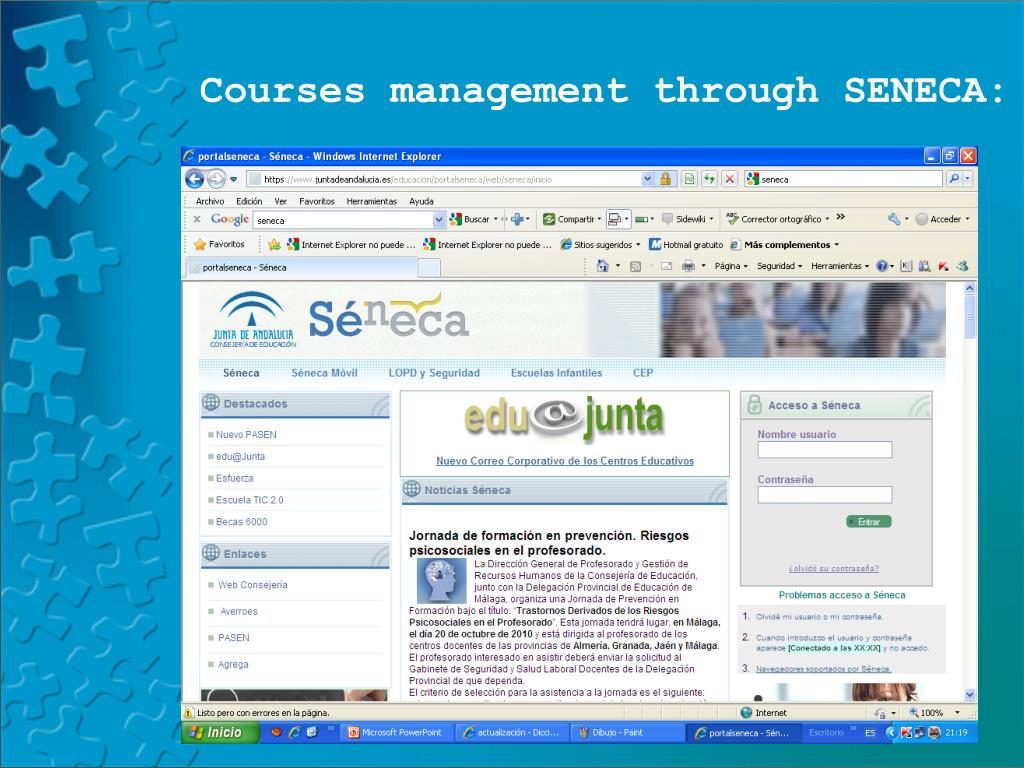Open the Escuela TIC 2.0 link
Image resolution: width=1024 pixels, height=768 pixels.
point(249,500)
